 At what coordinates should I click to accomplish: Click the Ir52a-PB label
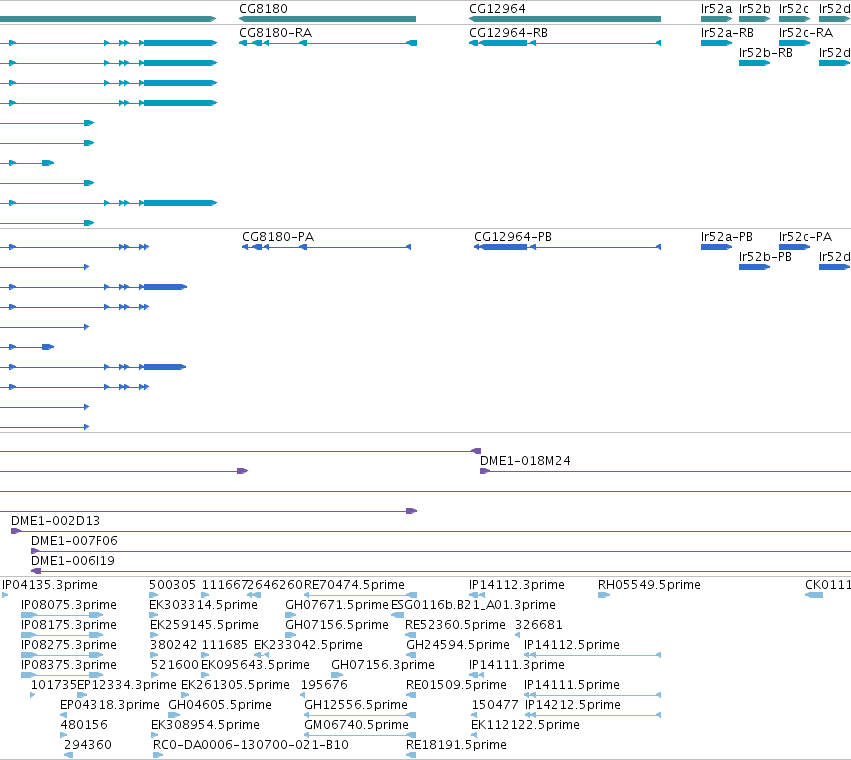[727, 237]
